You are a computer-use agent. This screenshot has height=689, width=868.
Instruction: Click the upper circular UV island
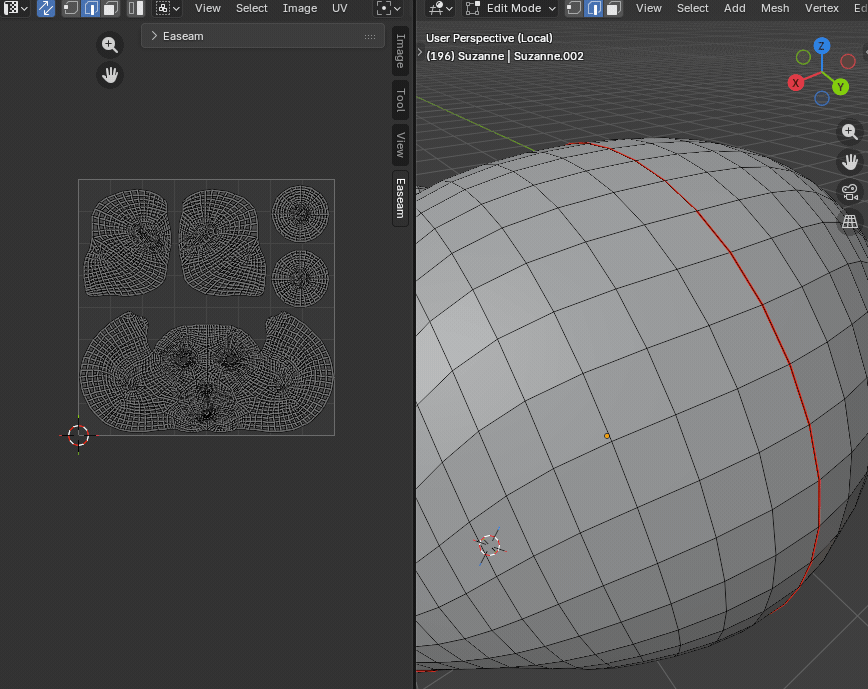pyautogui.click(x=301, y=214)
